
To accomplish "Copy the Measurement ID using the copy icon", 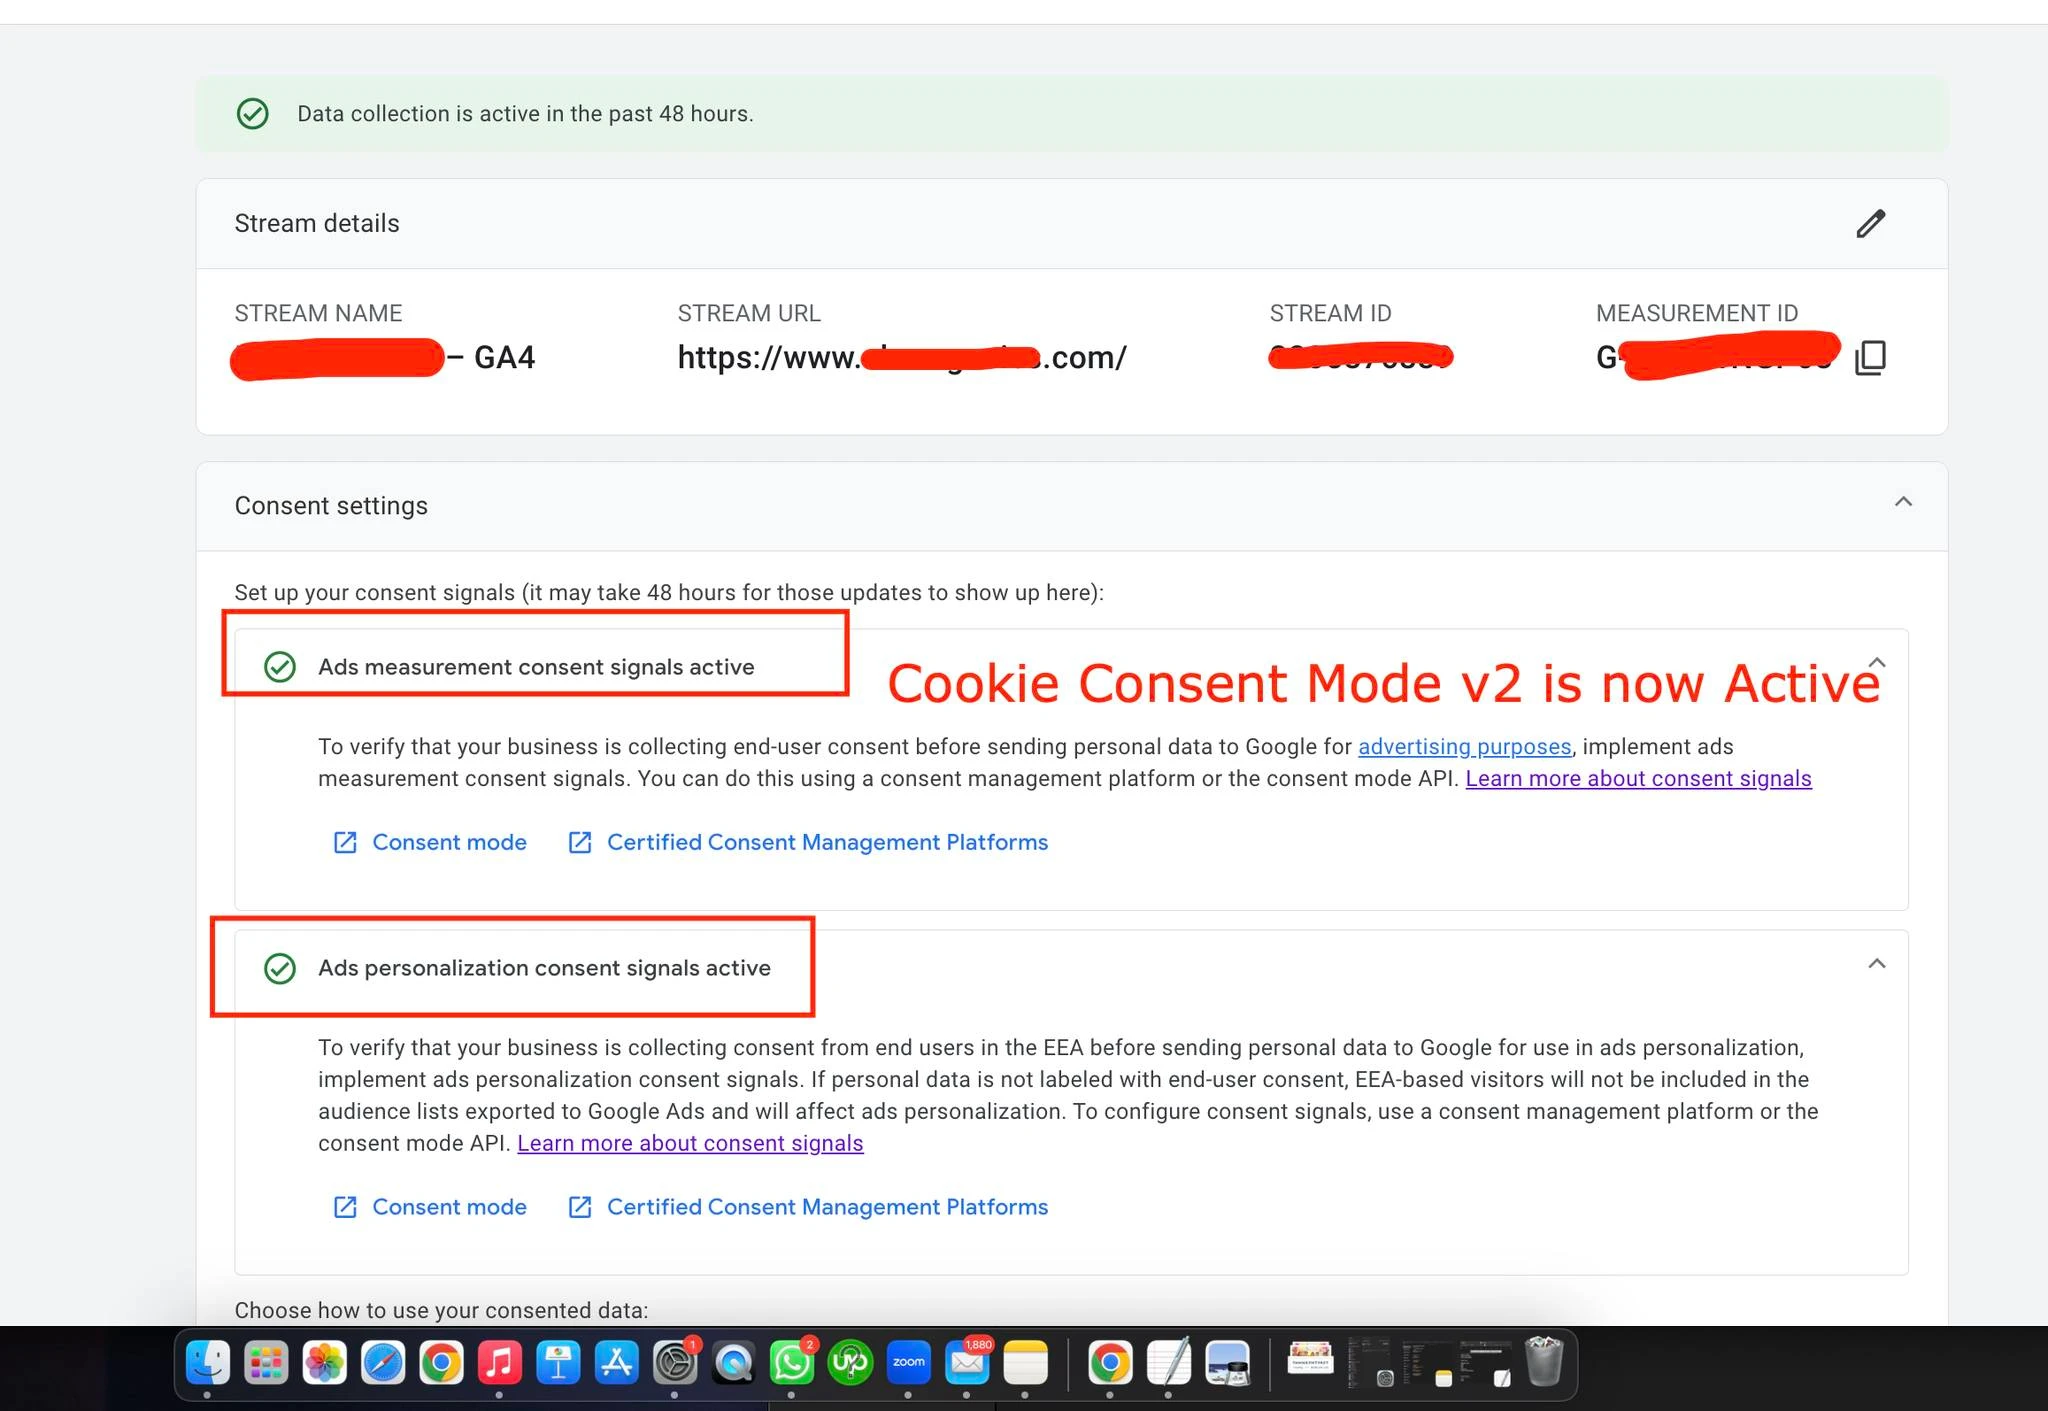I will pyautogui.click(x=1869, y=357).
